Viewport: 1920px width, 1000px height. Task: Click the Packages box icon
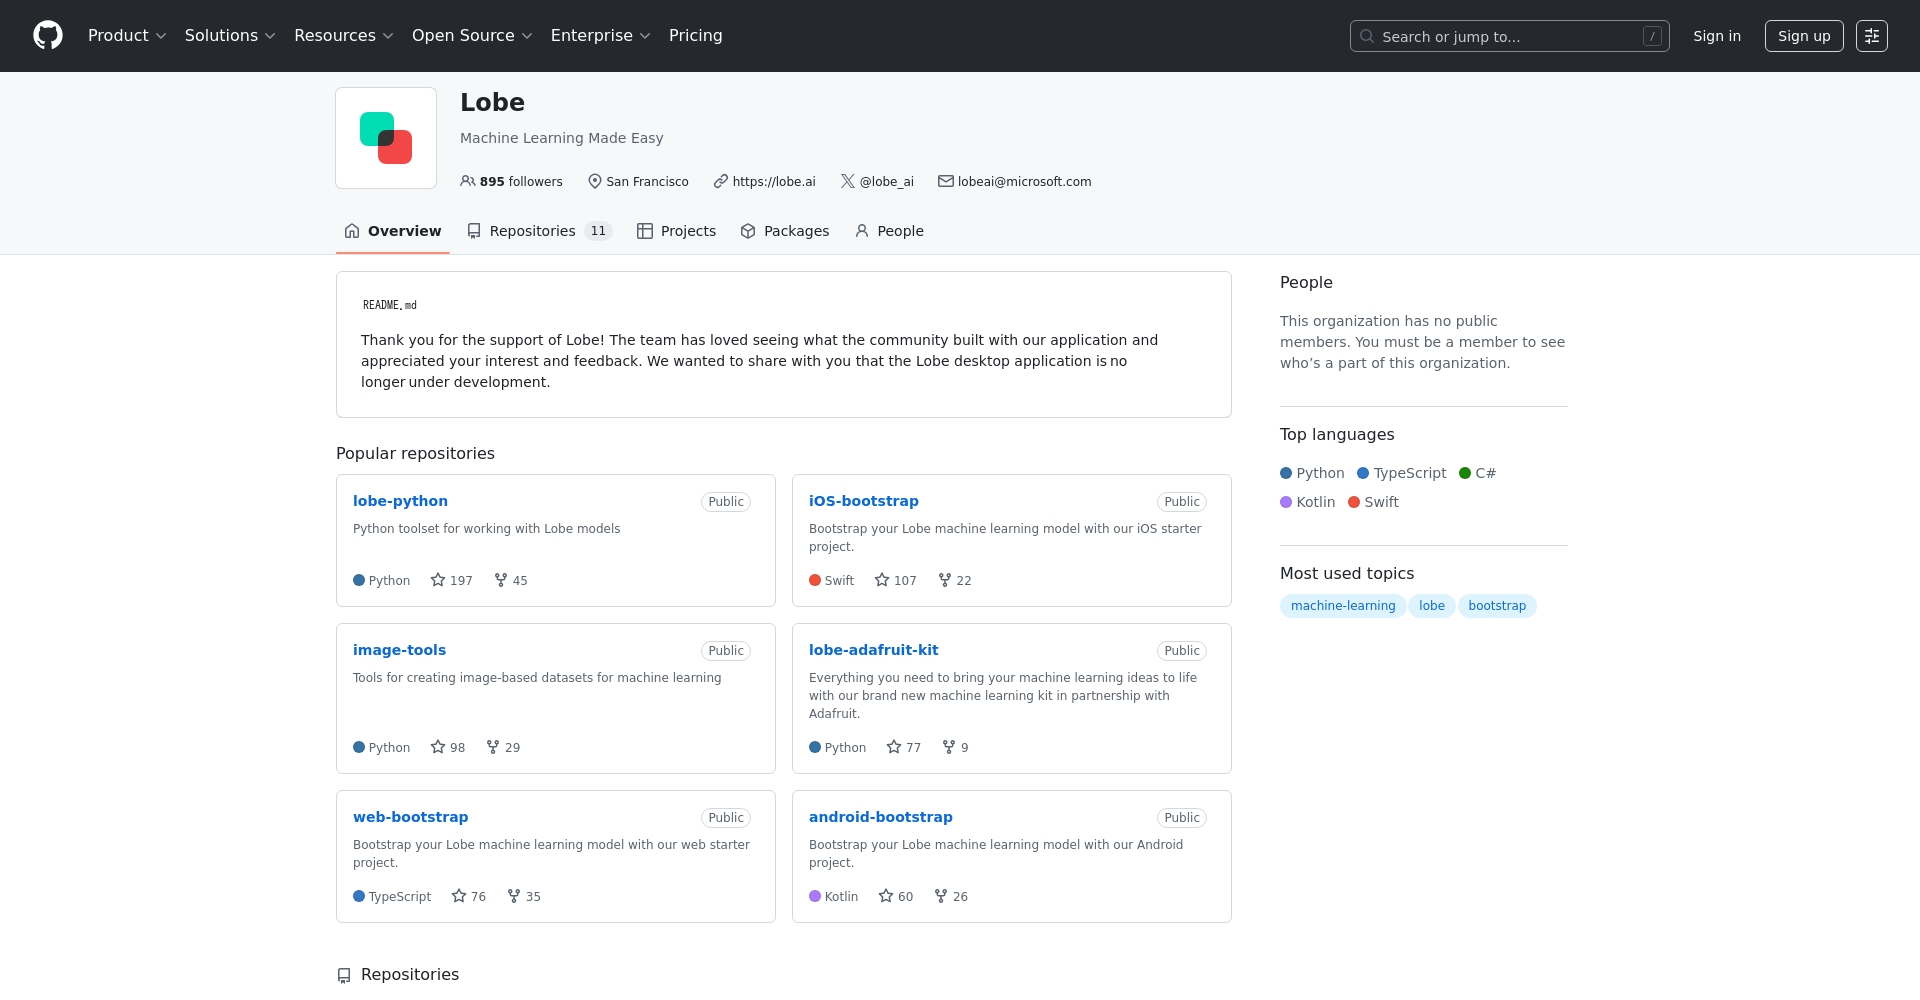click(x=748, y=231)
